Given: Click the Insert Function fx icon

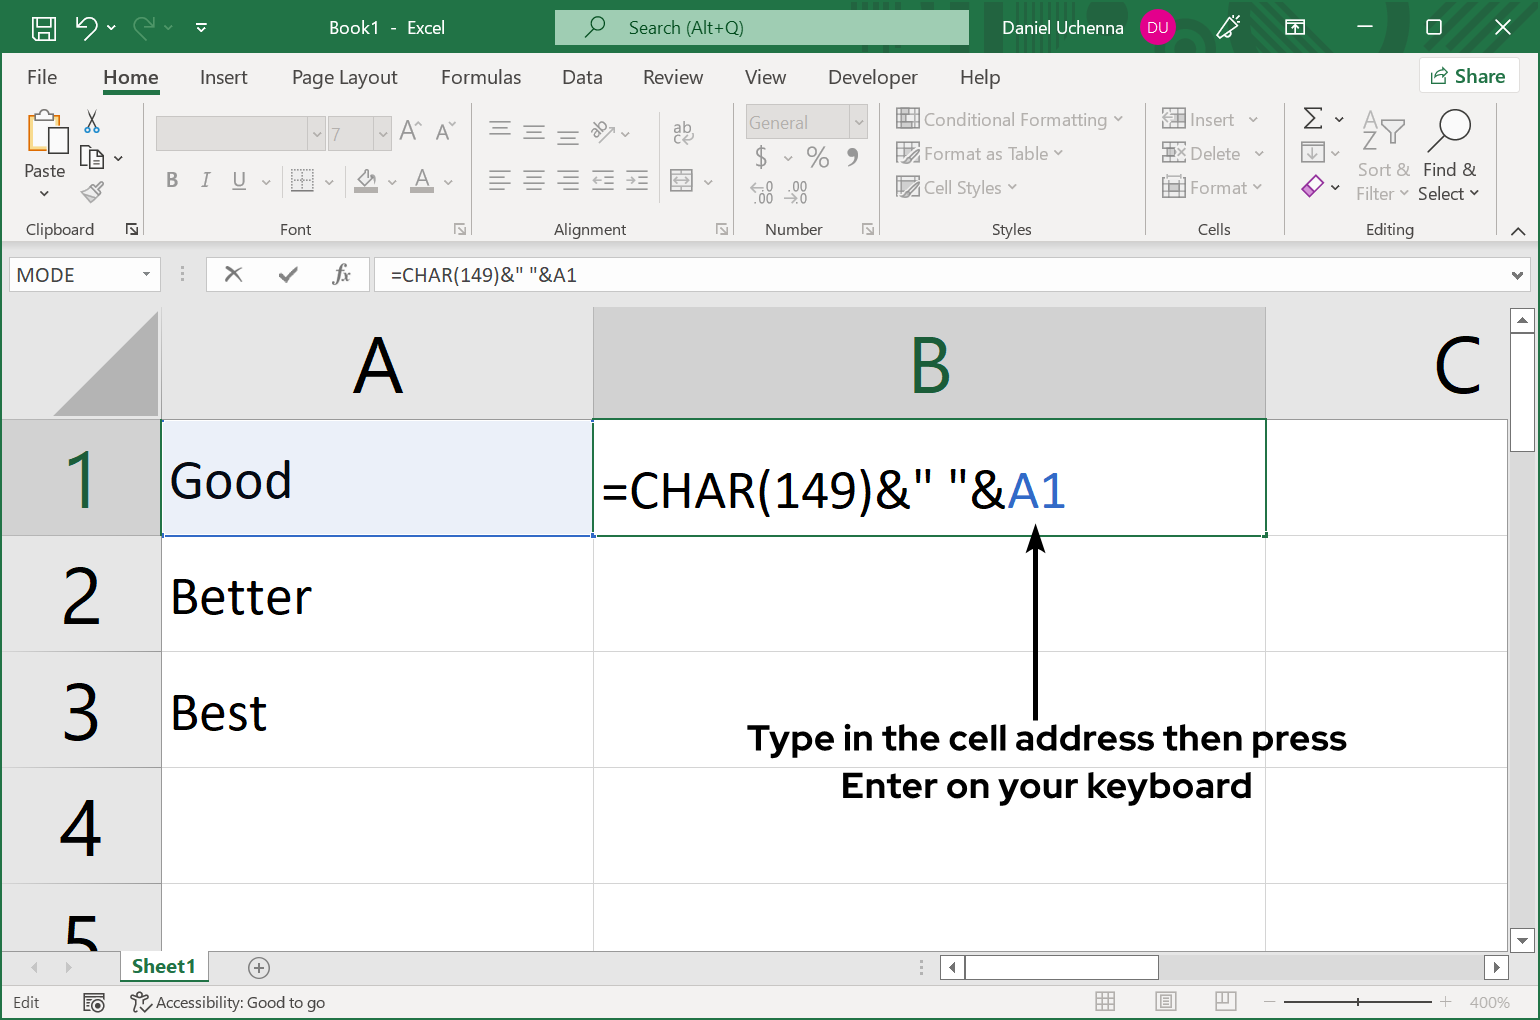Looking at the screenshot, I should [x=341, y=274].
